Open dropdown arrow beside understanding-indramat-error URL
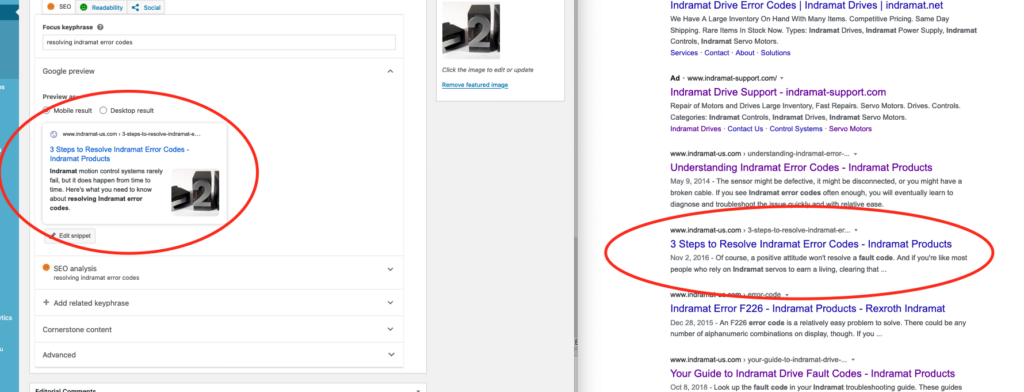This screenshot has width=1024, height=392. click(856, 154)
